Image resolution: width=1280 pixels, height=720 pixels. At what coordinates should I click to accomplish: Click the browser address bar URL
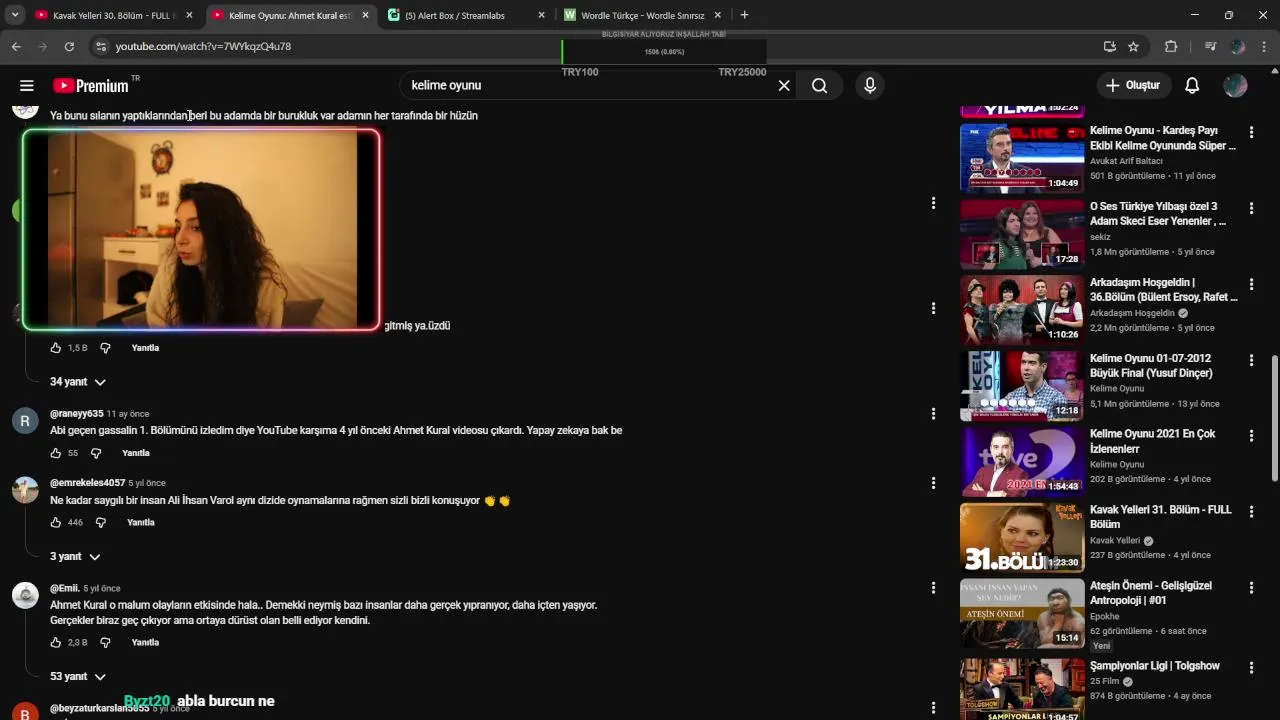[x=203, y=46]
